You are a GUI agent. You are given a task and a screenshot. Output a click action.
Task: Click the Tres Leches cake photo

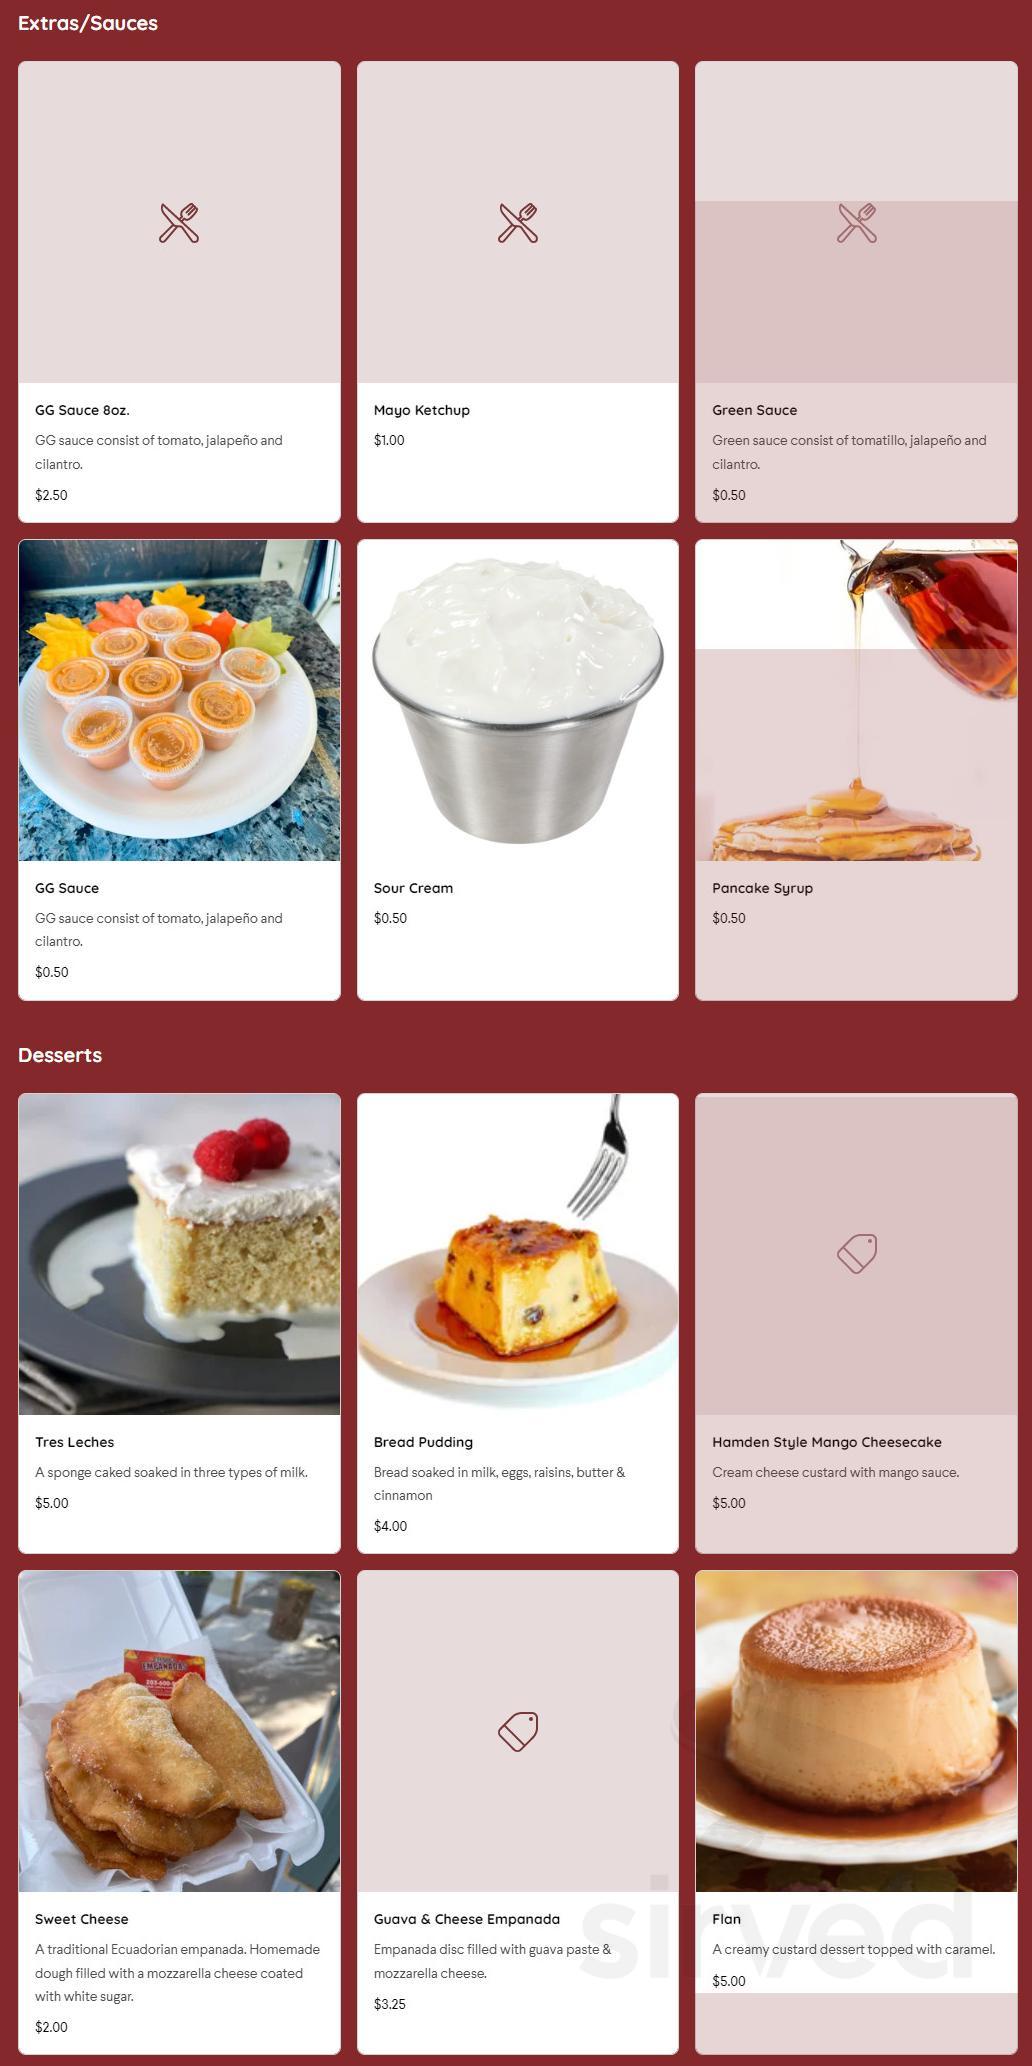179,1254
